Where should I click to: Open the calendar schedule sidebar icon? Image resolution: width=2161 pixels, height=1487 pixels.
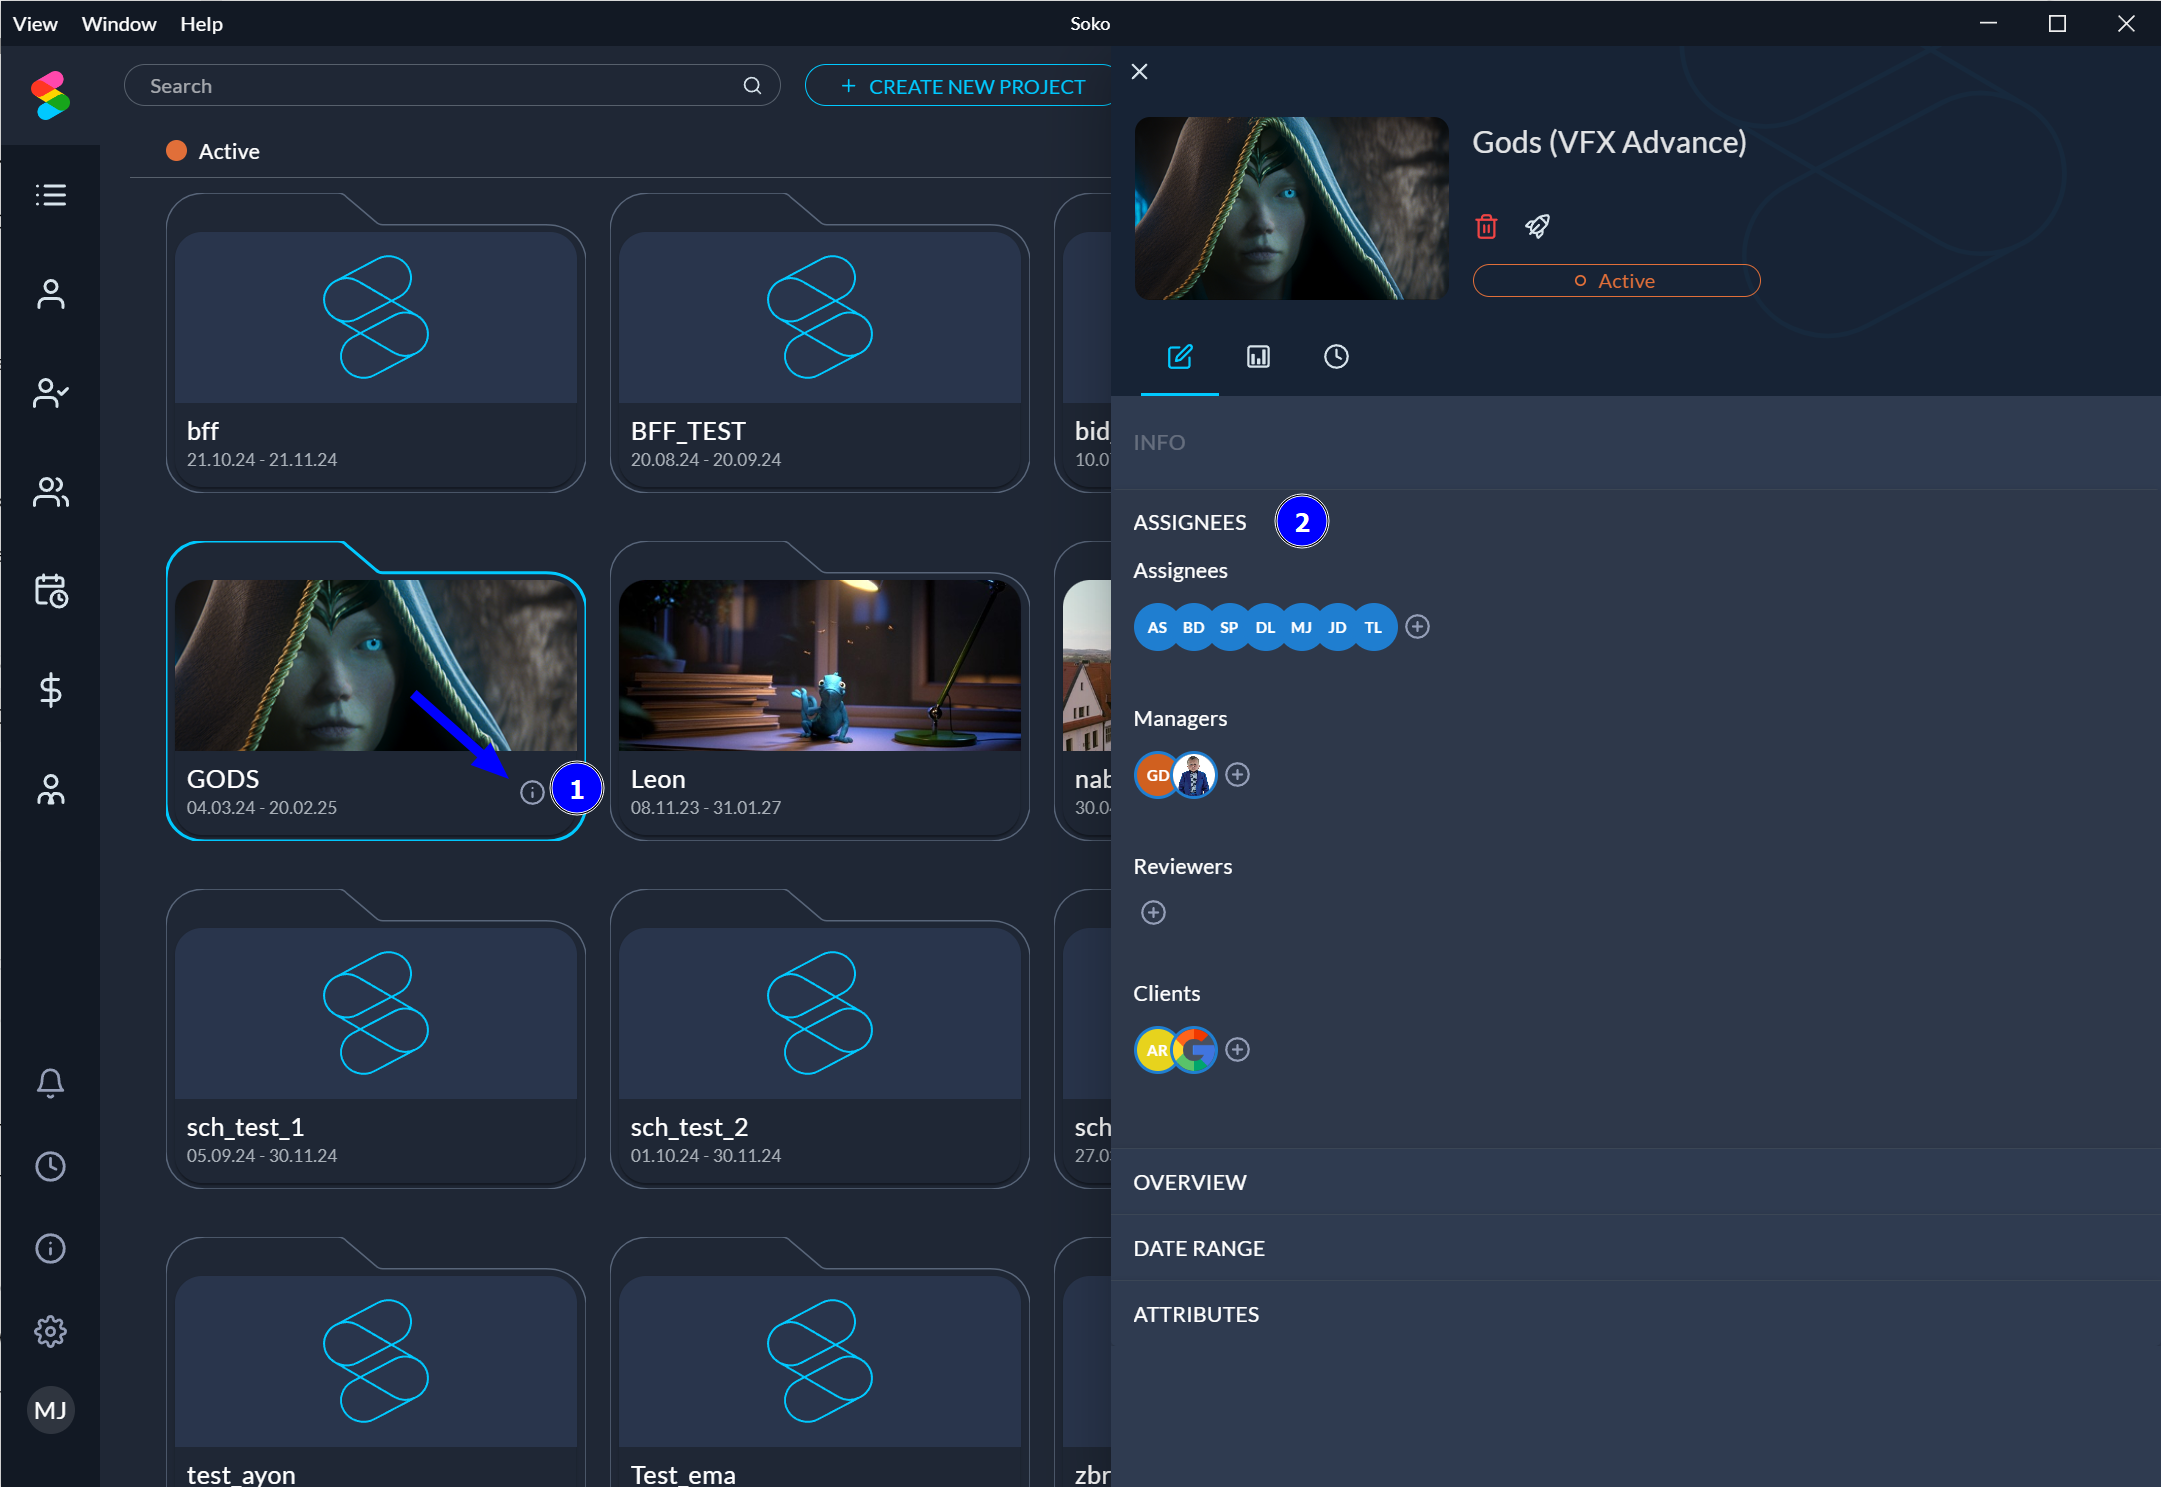coord(50,591)
